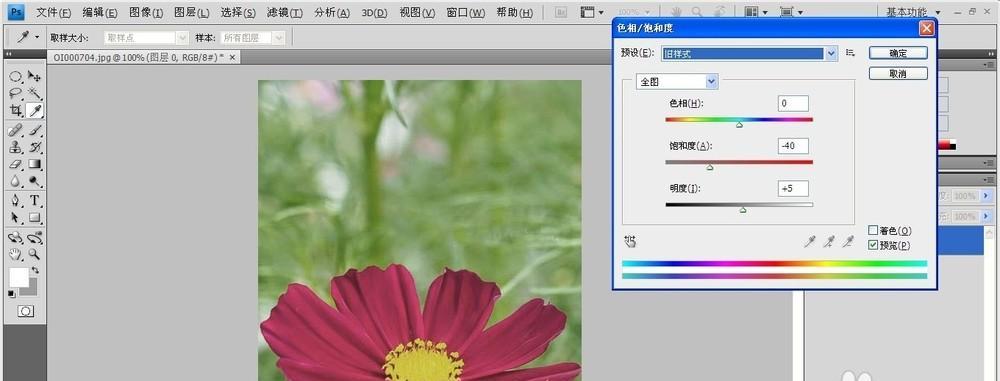Viewport: 1000px width, 381px height.
Task: Open preset options menu icon in dialog
Action: click(x=850, y=53)
